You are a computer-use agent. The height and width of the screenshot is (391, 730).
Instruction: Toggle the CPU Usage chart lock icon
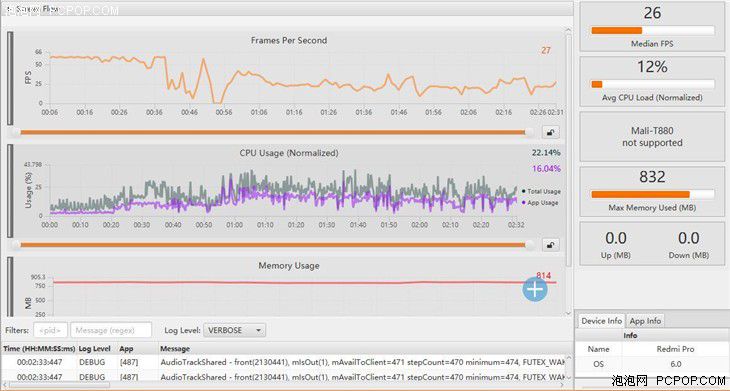coord(551,245)
